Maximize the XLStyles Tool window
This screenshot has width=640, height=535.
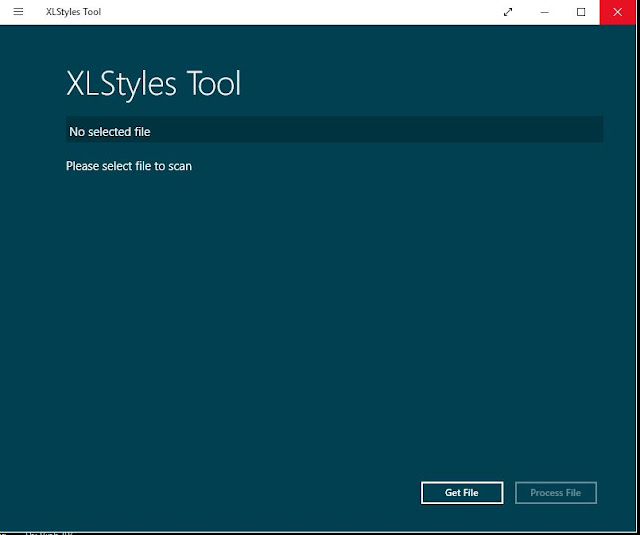click(x=581, y=12)
